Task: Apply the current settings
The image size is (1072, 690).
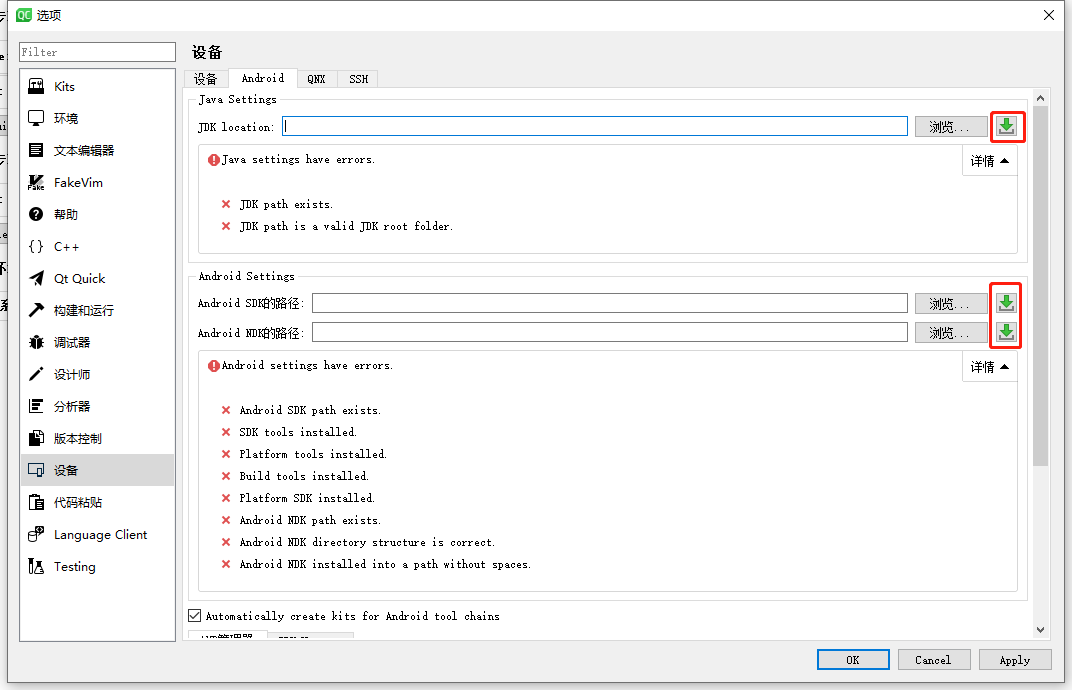Action: point(1014,659)
